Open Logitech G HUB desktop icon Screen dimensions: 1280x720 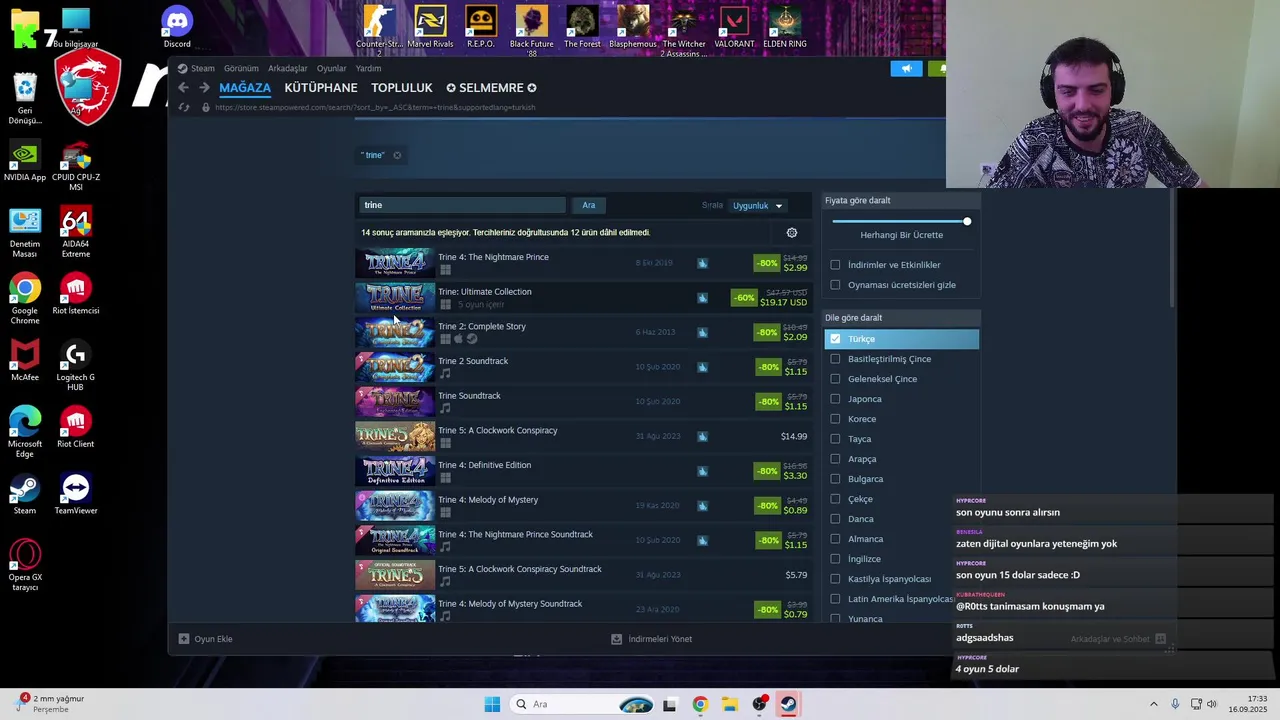(x=76, y=366)
